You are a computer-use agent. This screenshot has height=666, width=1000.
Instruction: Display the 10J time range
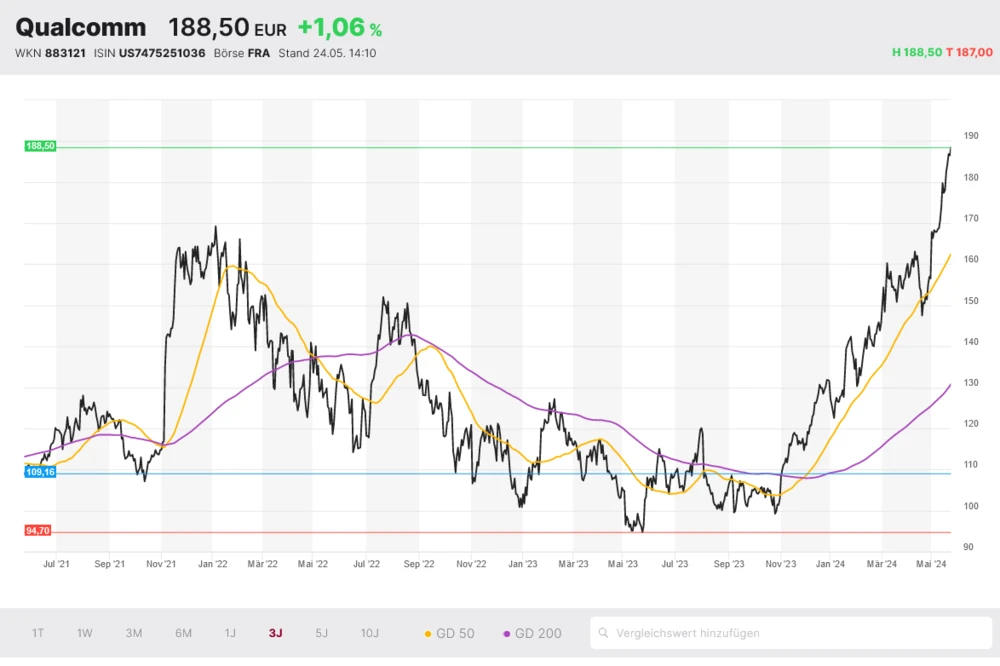370,633
